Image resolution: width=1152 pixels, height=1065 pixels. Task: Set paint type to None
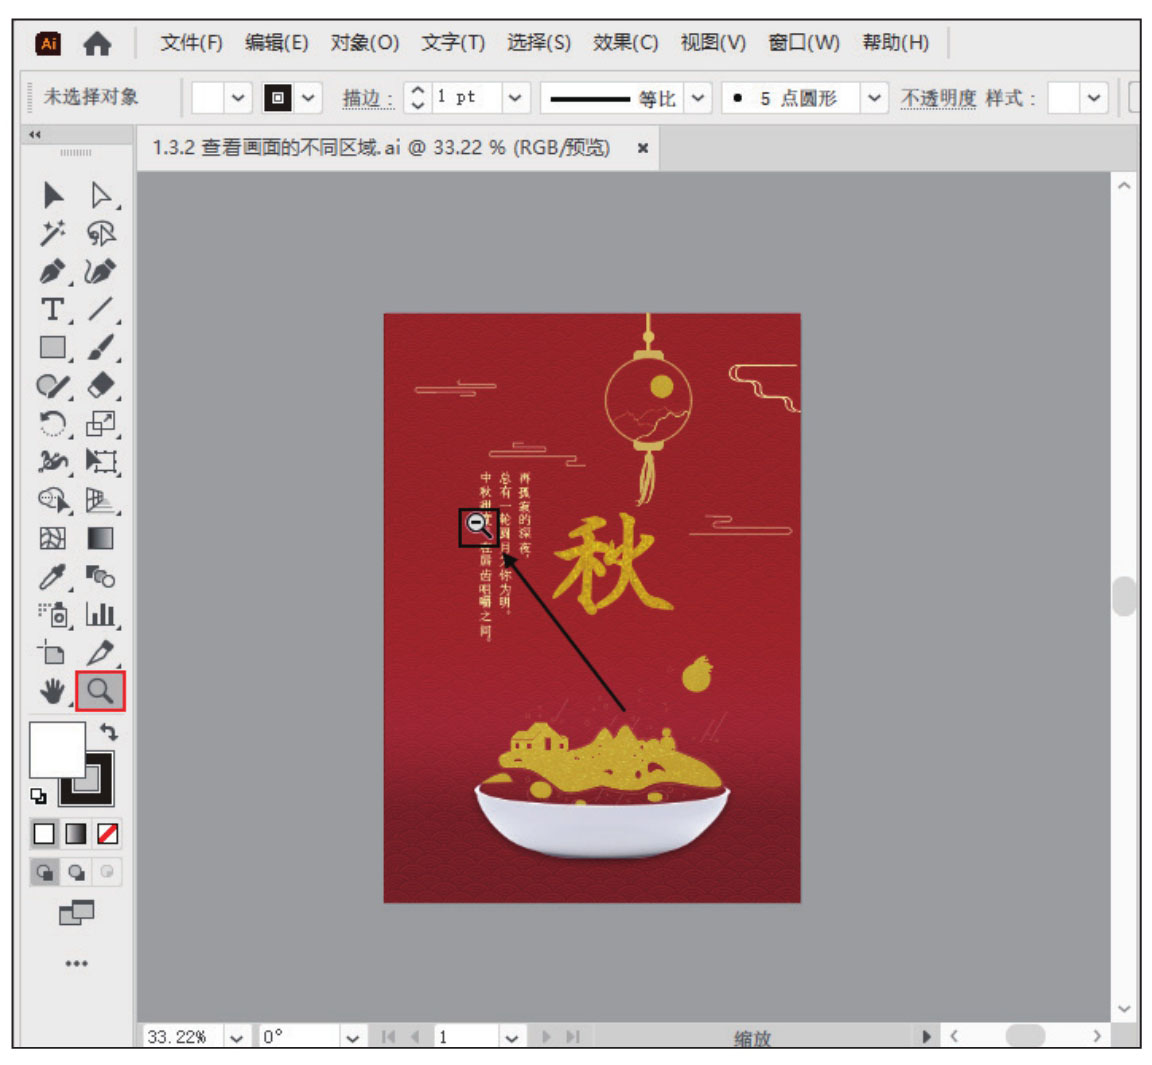[x=107, y=833]
